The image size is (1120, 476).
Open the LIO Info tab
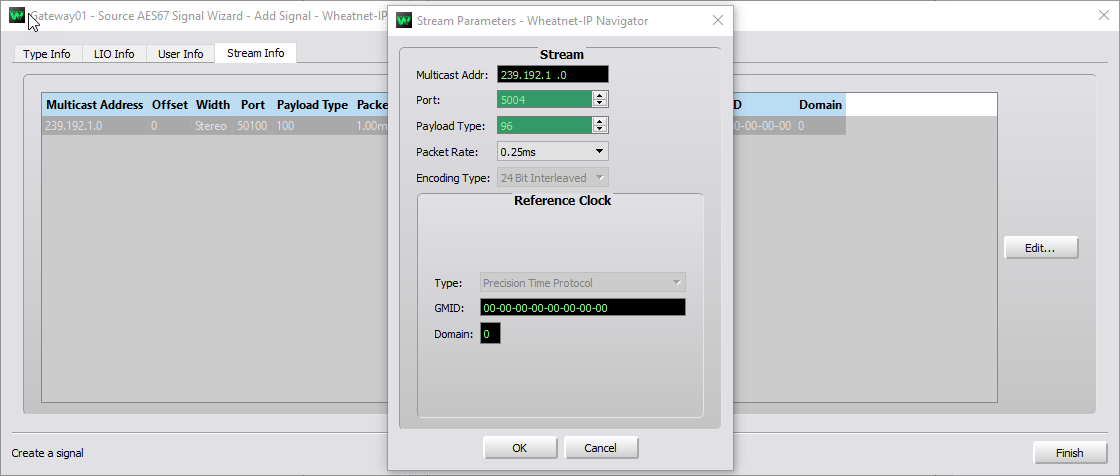114,54
